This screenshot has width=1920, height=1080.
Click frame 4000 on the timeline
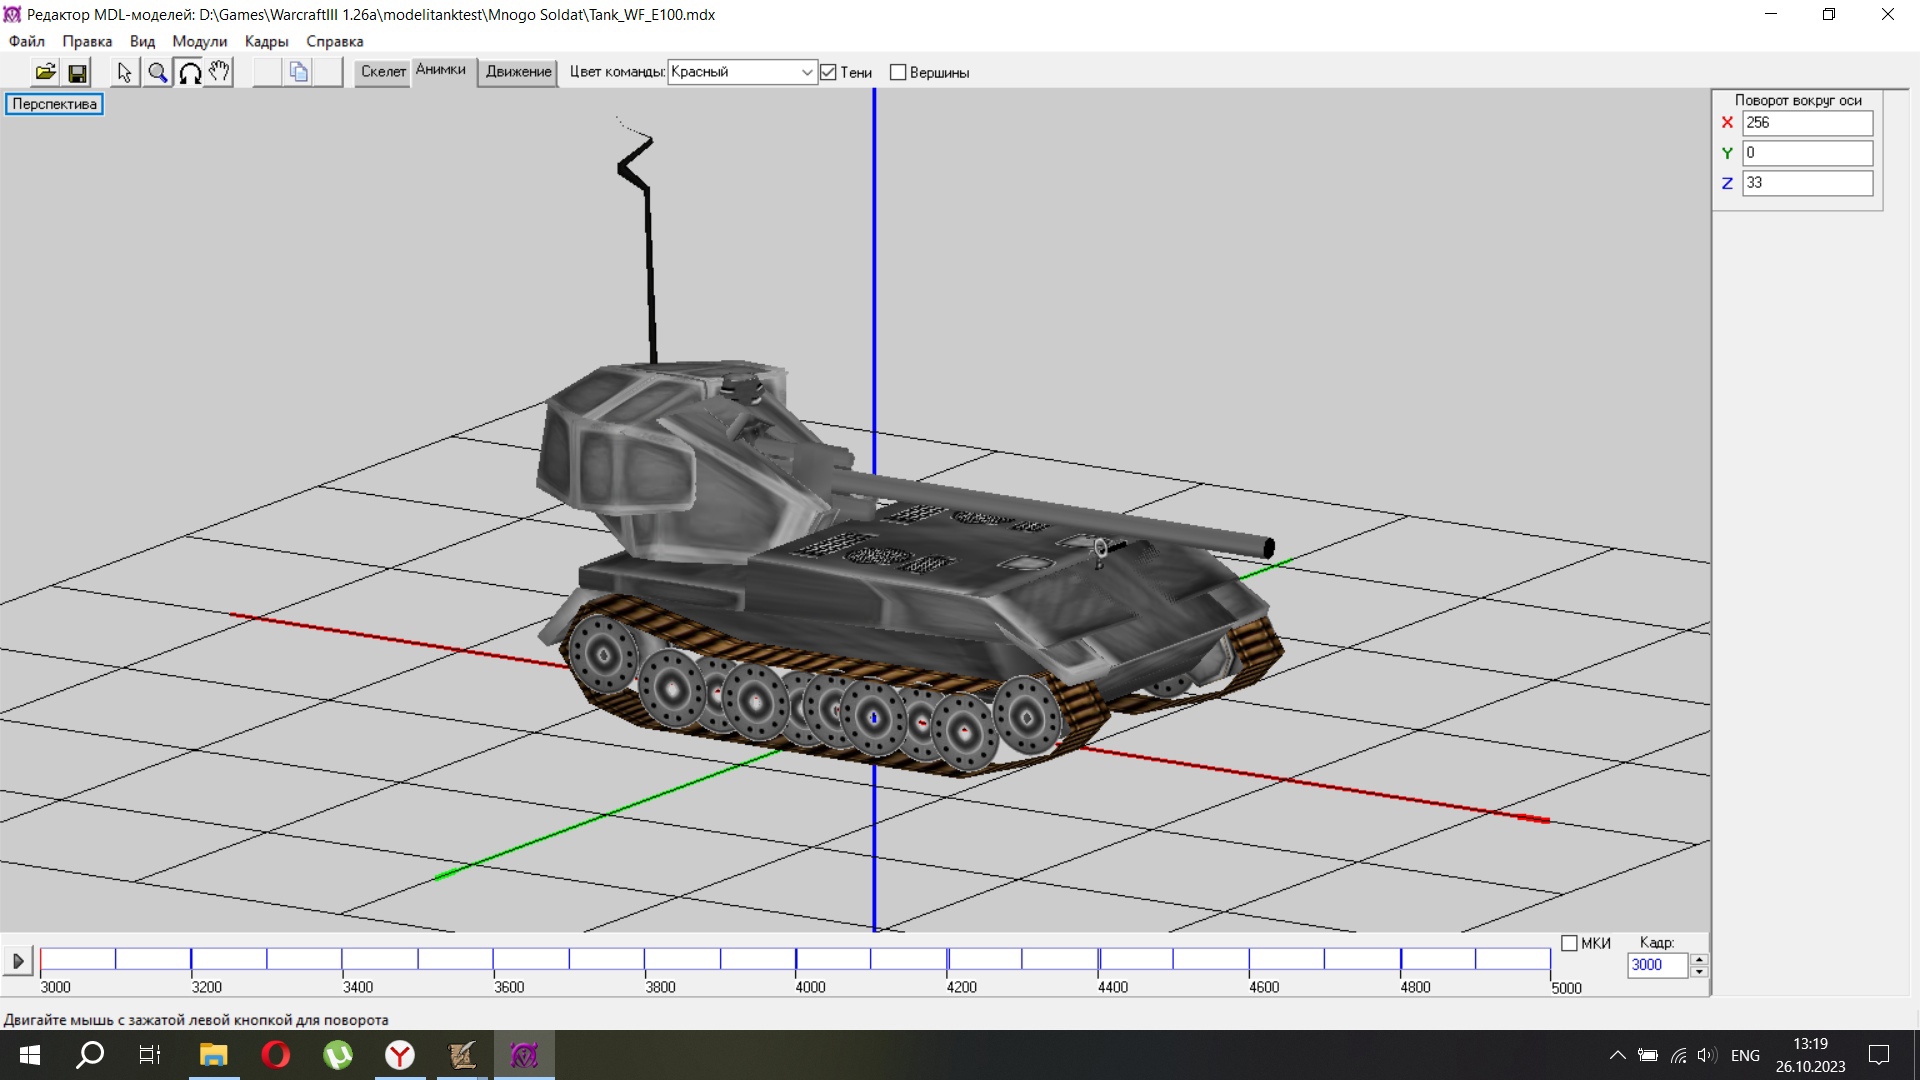(x=796, y=960)
